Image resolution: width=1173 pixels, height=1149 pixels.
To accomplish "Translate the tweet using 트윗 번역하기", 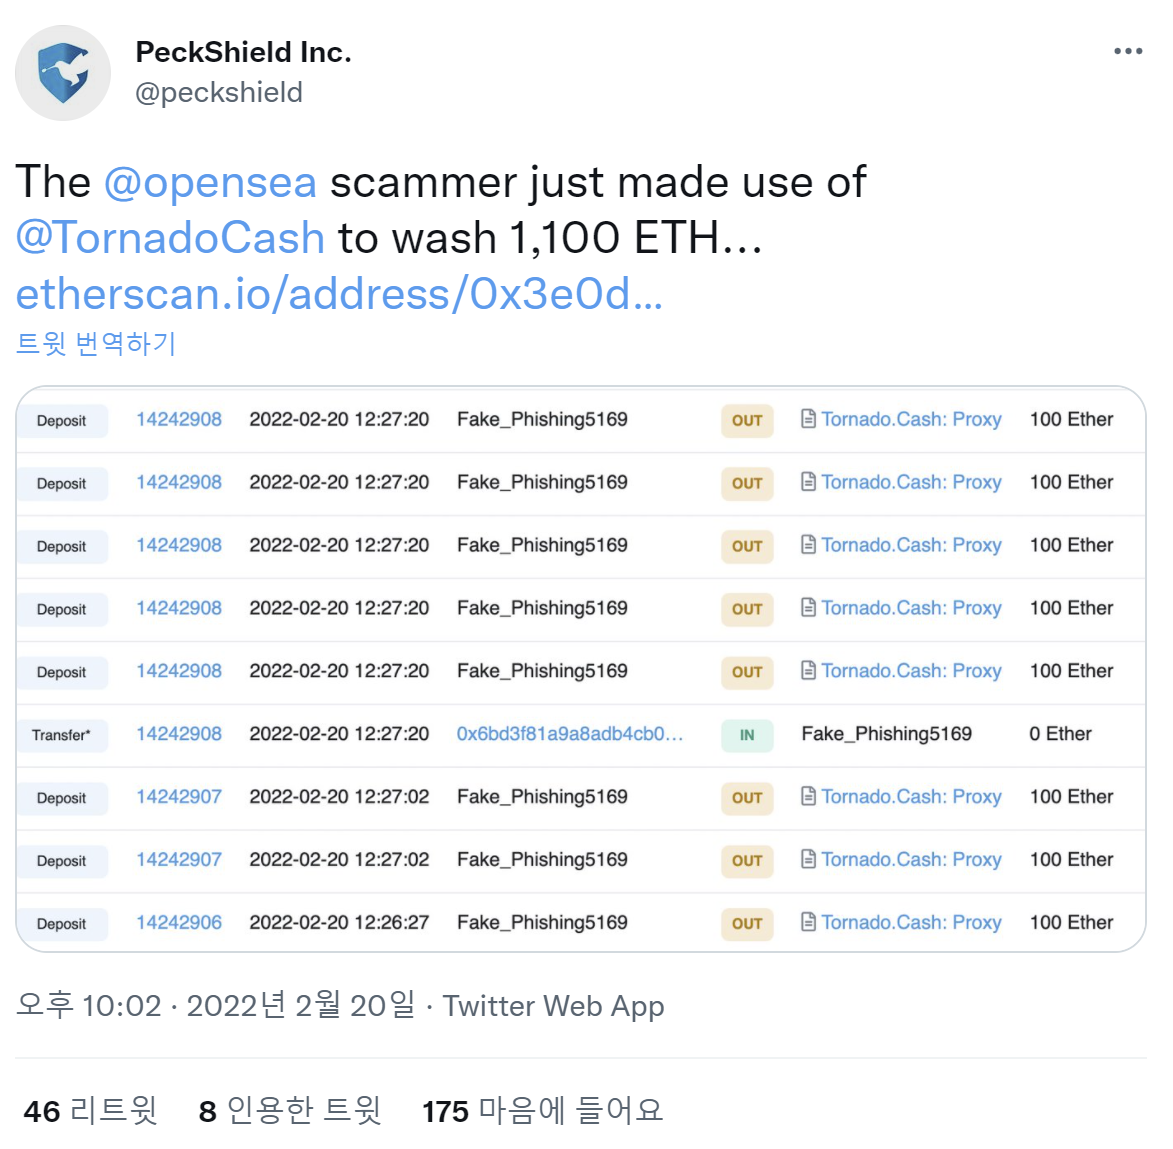I will click(x=96, y=344).
